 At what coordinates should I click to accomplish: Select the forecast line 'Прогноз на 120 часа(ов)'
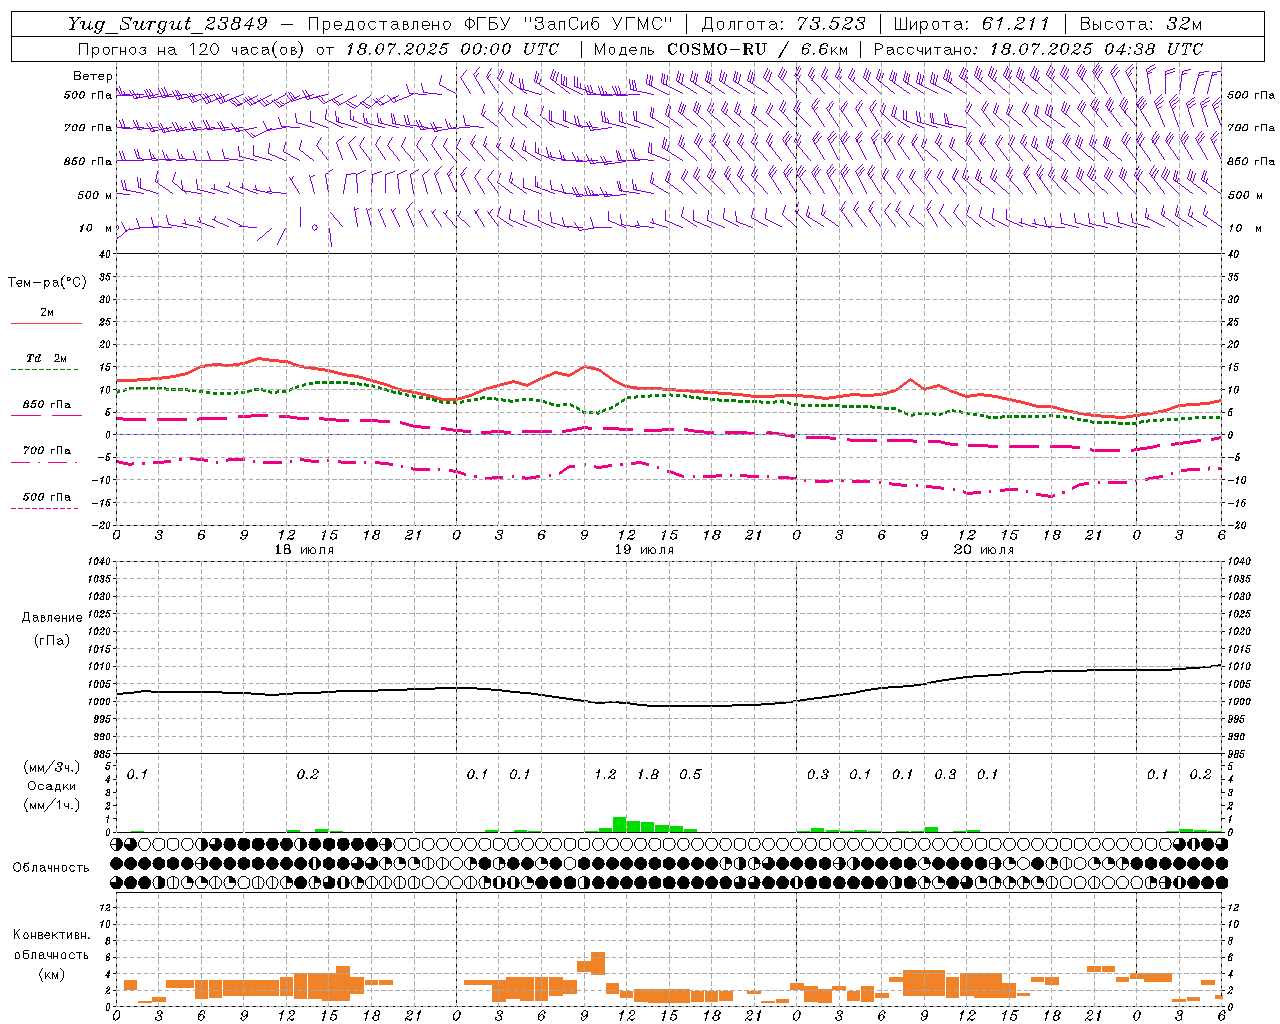(x=193, y=49)
